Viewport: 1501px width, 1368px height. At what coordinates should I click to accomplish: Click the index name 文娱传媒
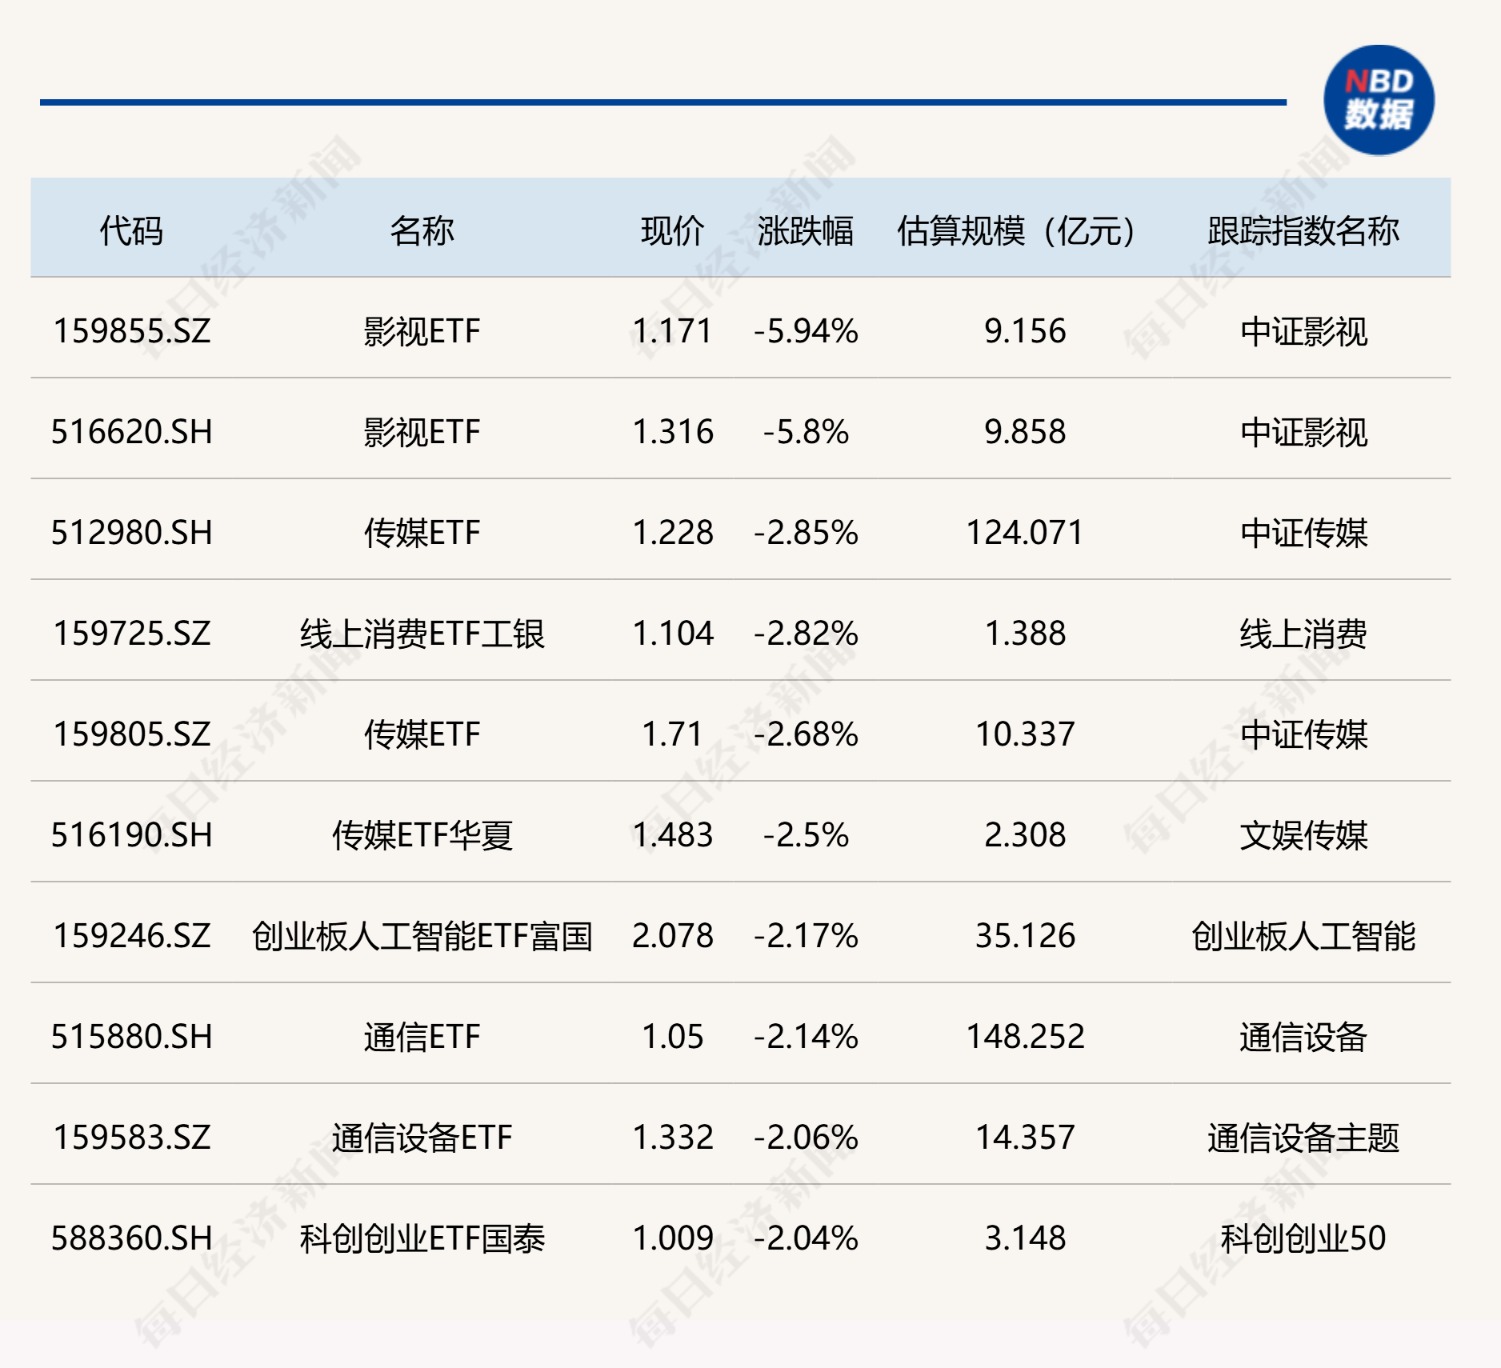pos(1303,835)
